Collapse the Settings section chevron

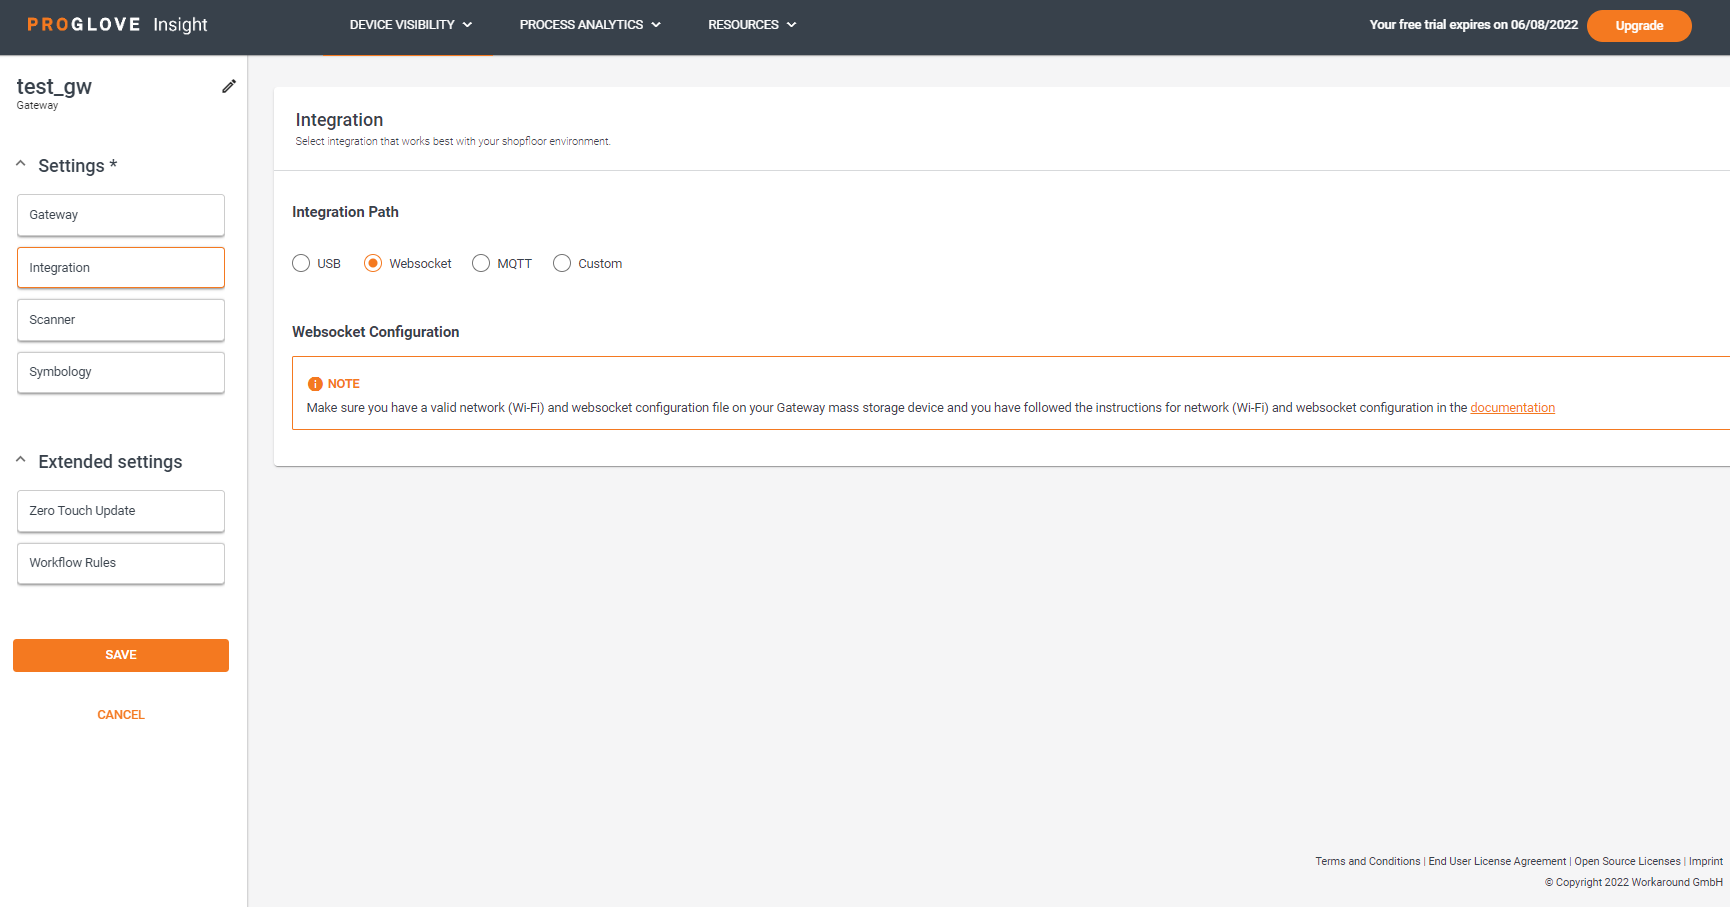(x=21, y=163)
